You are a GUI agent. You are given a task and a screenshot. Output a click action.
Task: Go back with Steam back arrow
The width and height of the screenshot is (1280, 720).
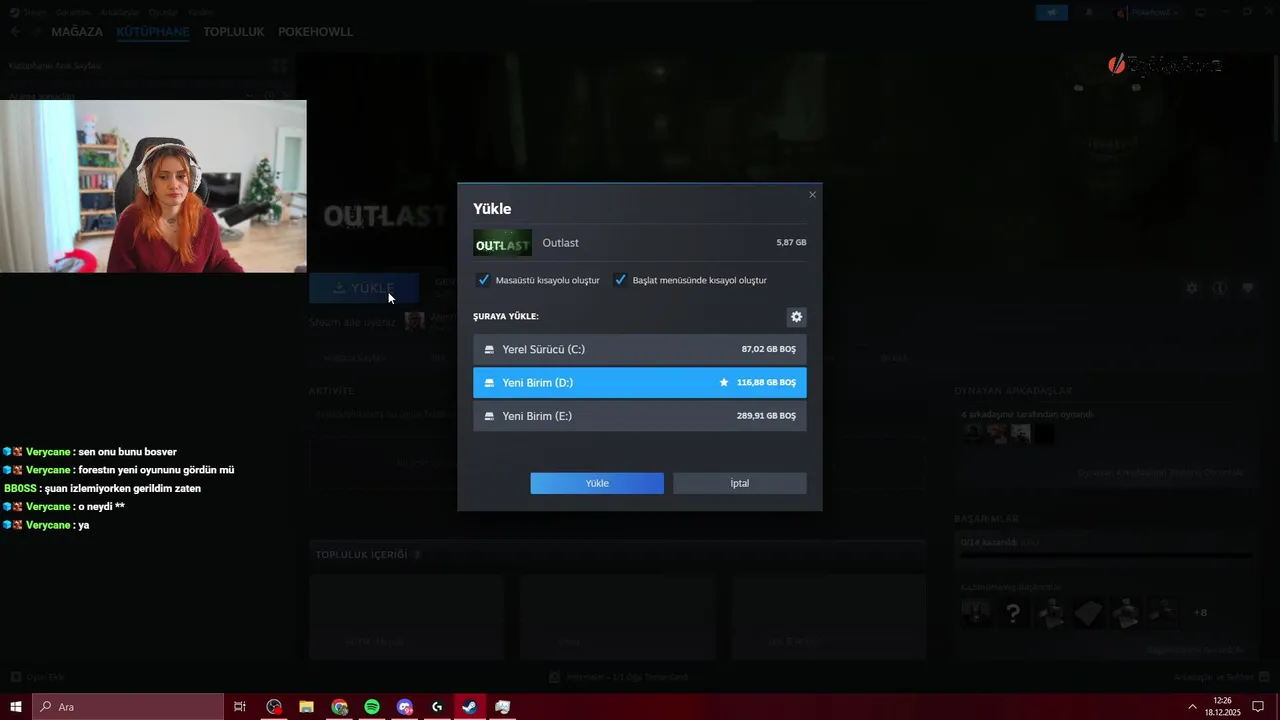(15, 32)
